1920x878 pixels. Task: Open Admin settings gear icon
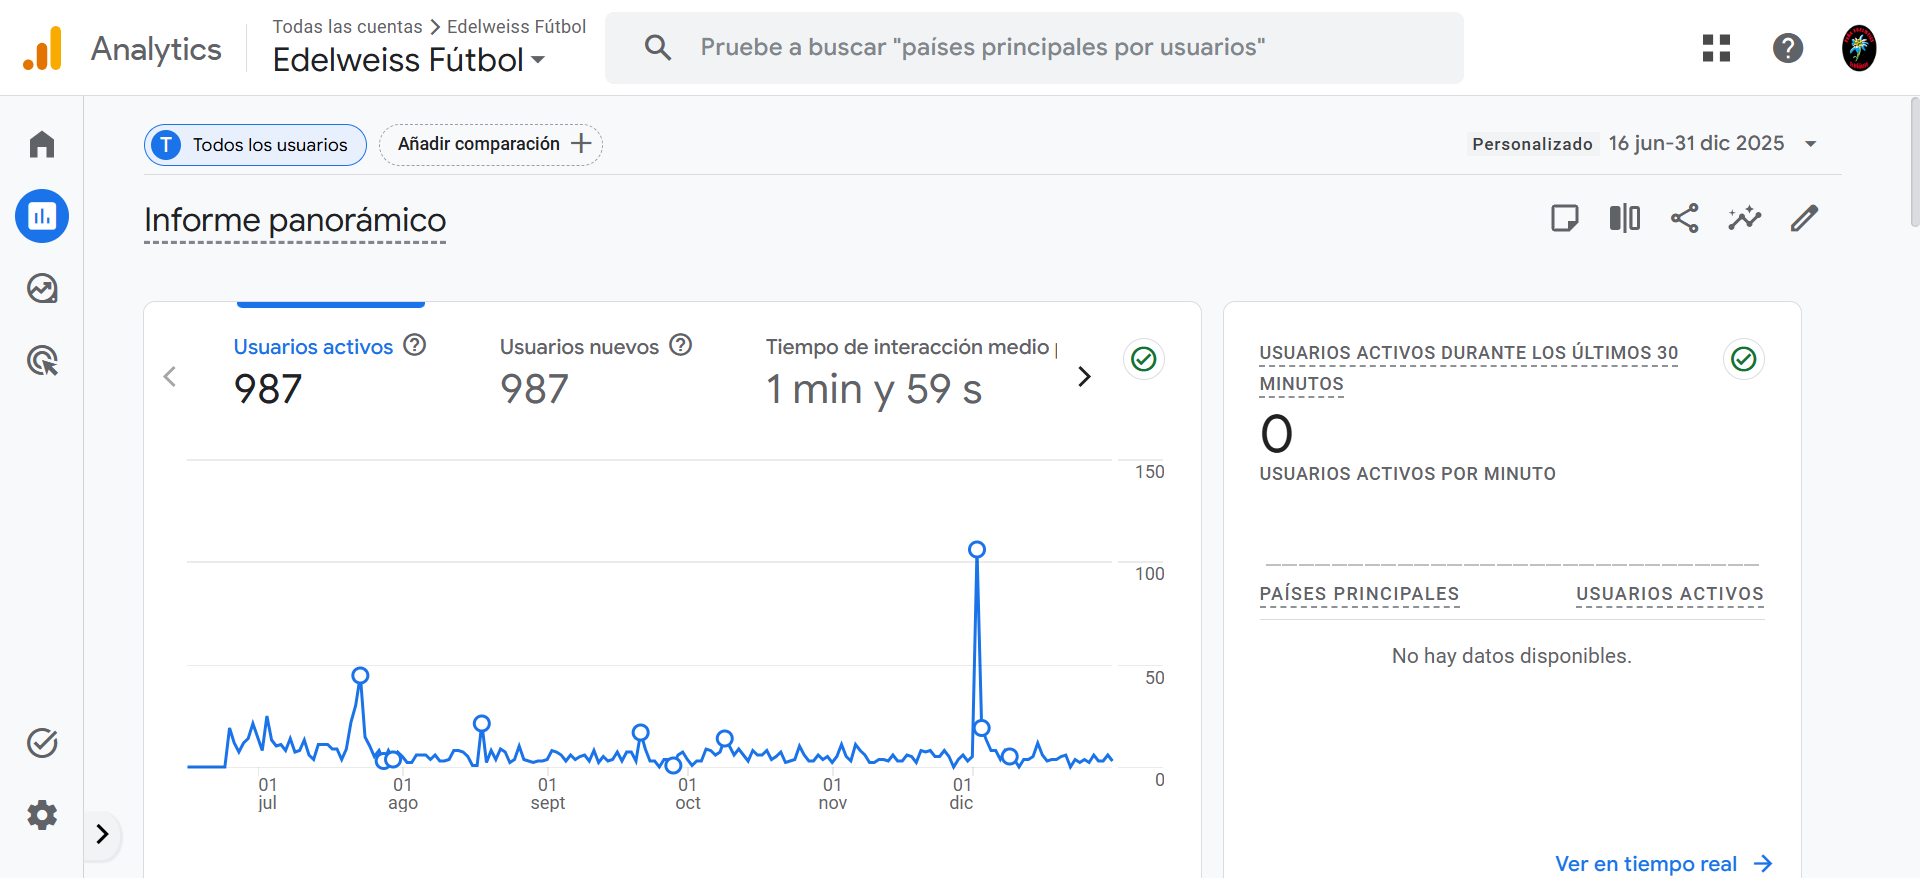42,815
